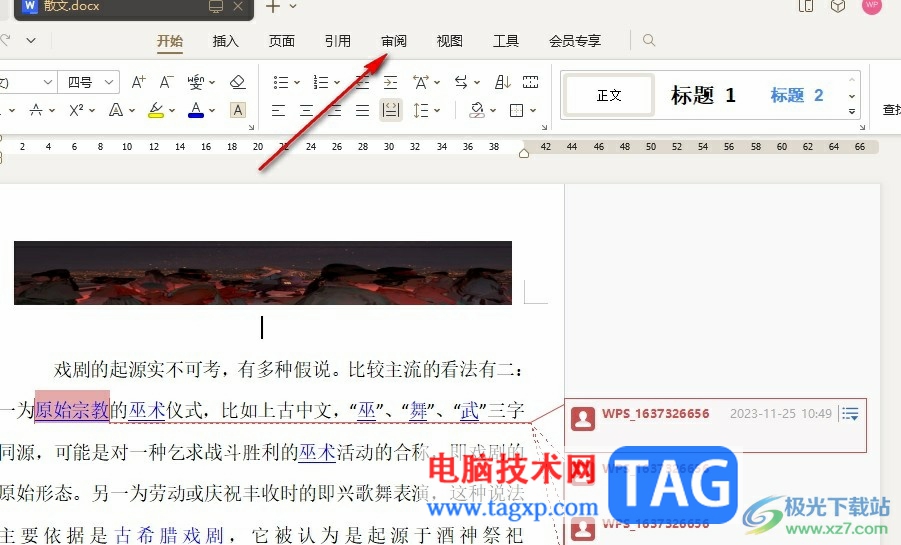Open the 审阅 review tab

(394, 41)
